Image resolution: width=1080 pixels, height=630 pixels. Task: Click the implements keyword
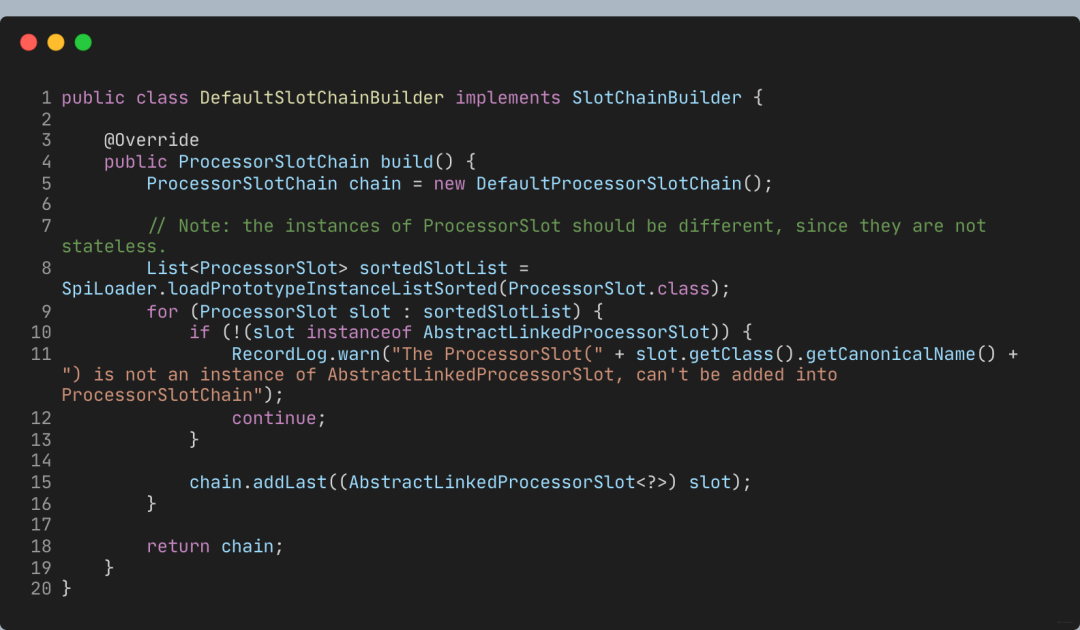(x=508, y=98)
